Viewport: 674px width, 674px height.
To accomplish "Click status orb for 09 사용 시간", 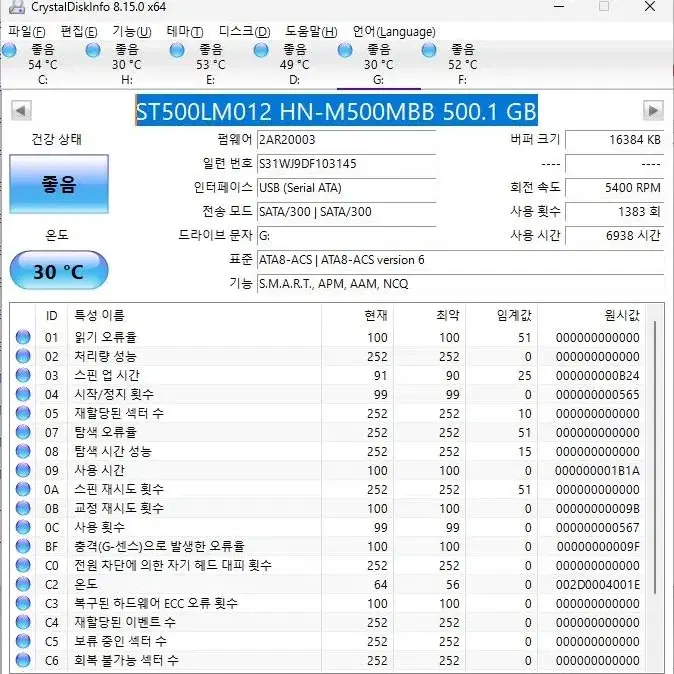I will click(23, 470).
